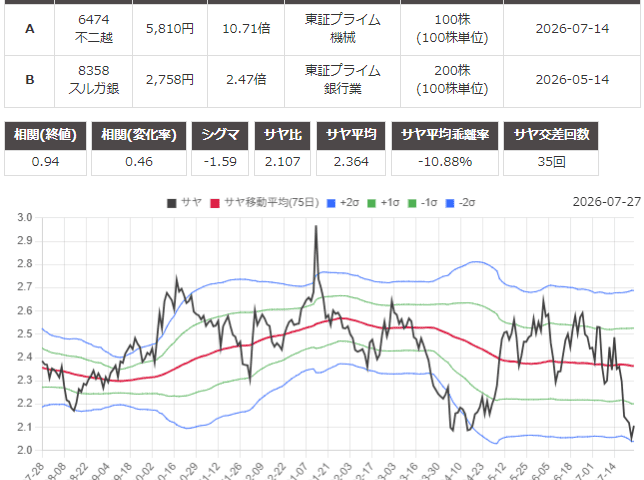644x480 pixels.
Task: Click the spread ratio value 2.107
Action: (283, 162)
